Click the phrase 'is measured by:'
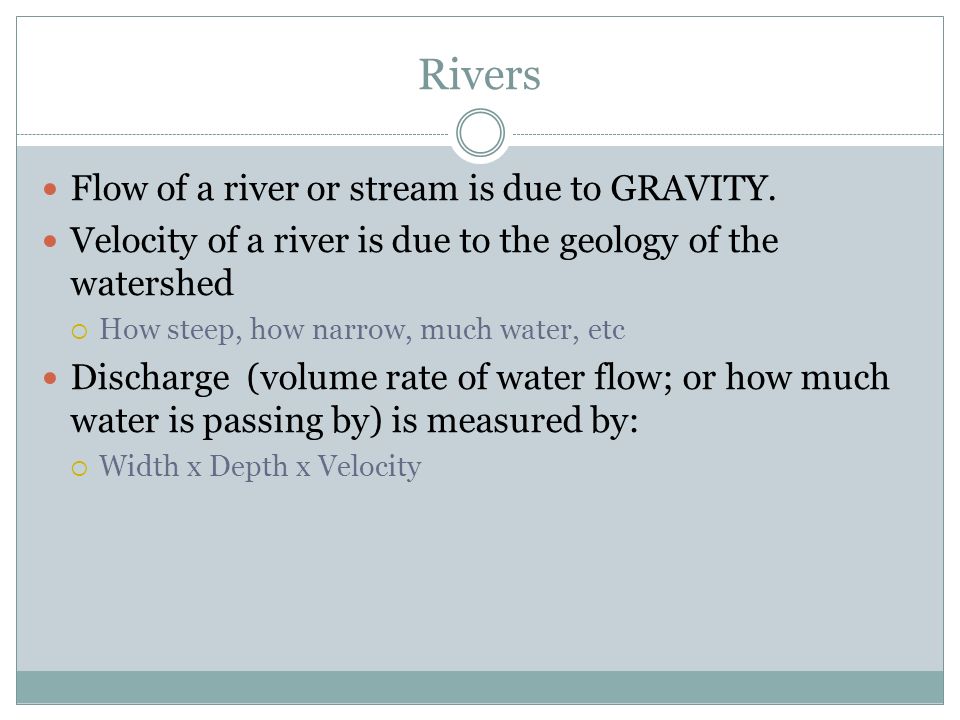 point(514,421)
